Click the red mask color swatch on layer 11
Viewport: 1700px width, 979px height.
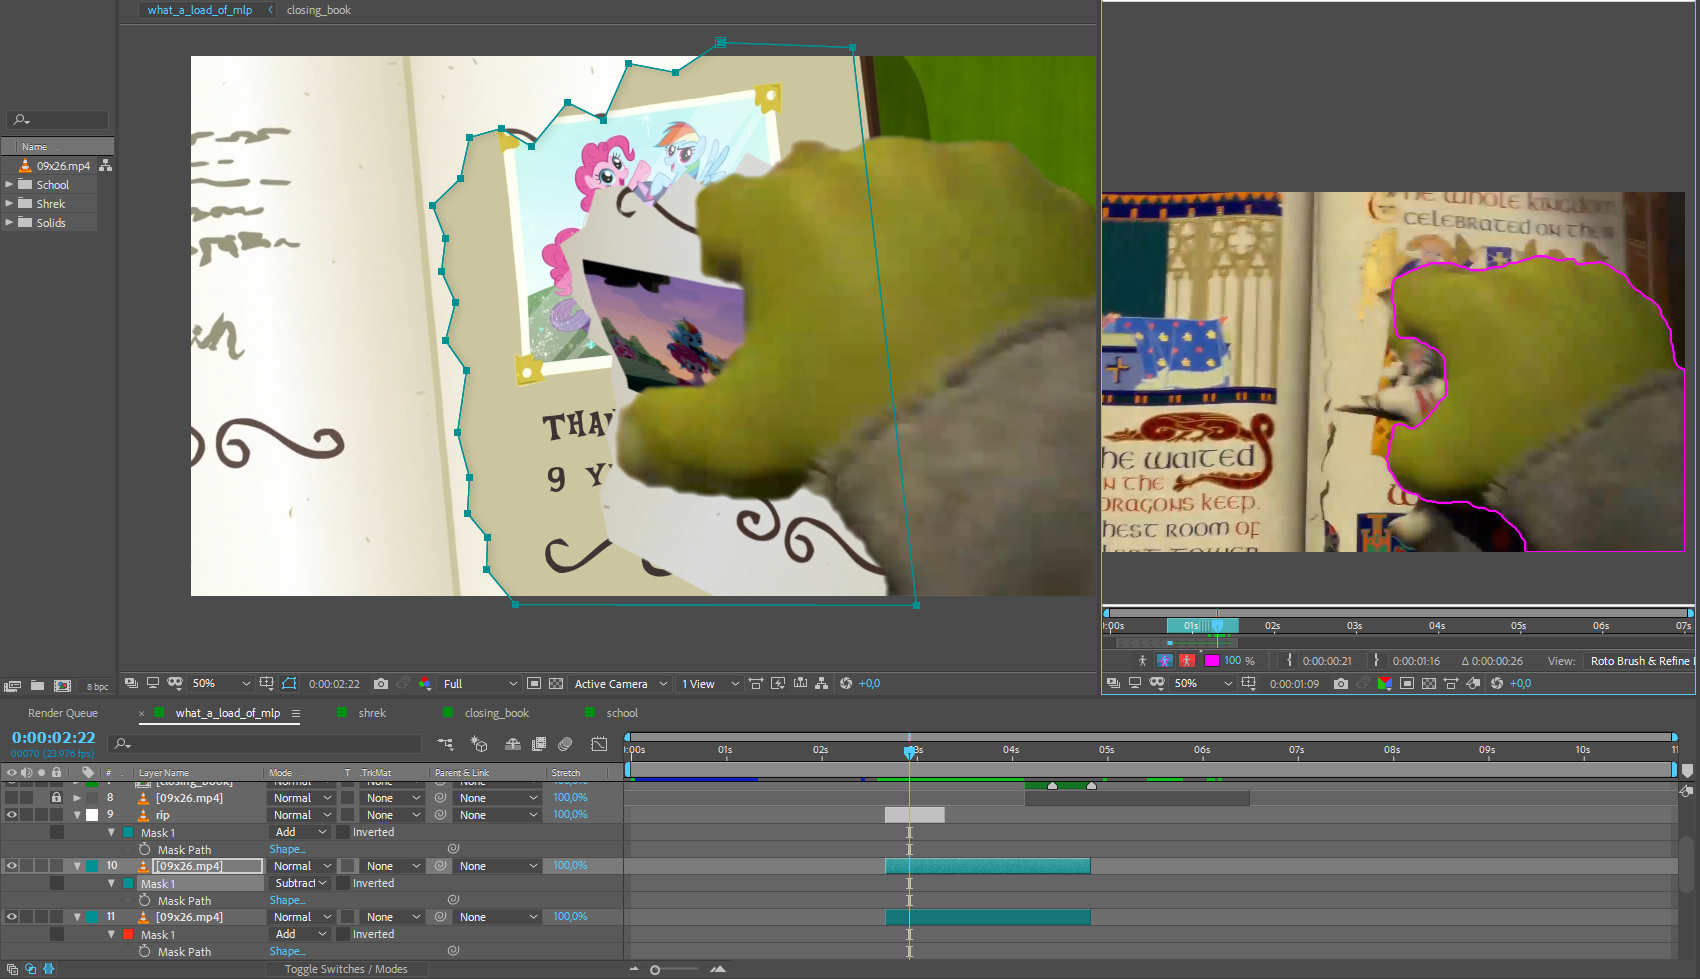coord(128,934)
